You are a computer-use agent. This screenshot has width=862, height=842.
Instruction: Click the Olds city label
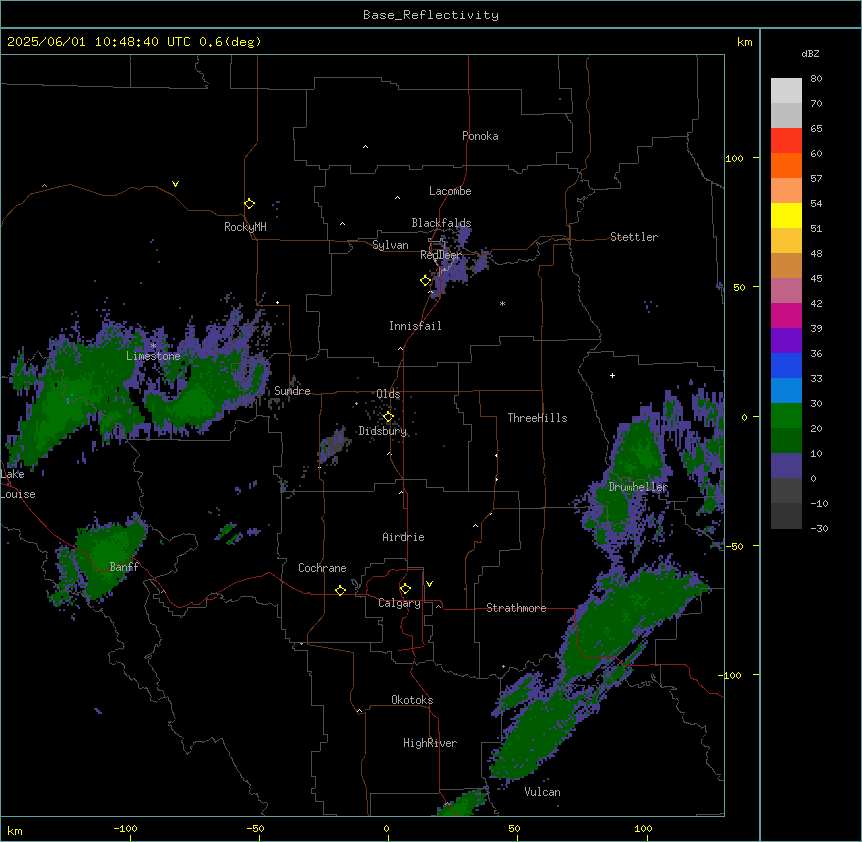[388, 394]
